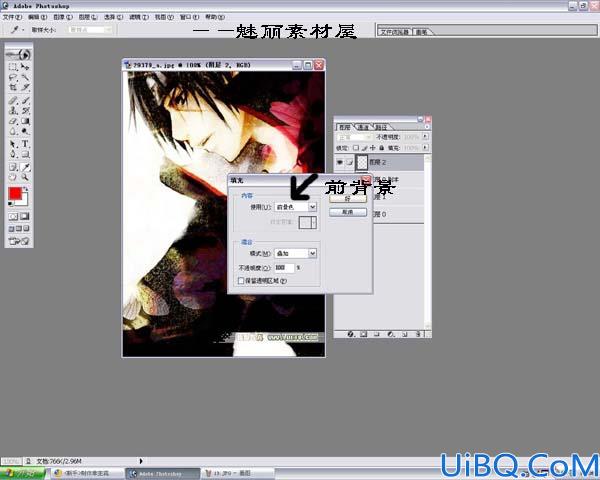Open the Layers panel flyout menu

[427, 127]
